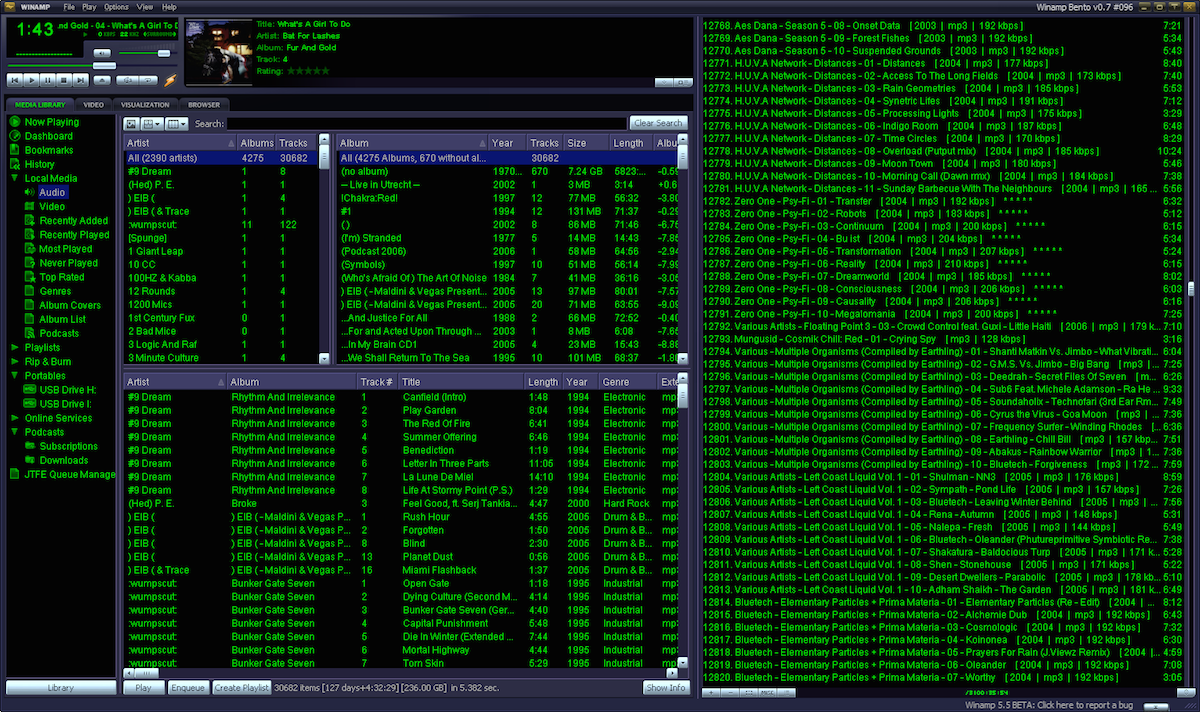1200x712 pixels.
Task: Select Now Playing in the library tree
Action: [52, 122]
